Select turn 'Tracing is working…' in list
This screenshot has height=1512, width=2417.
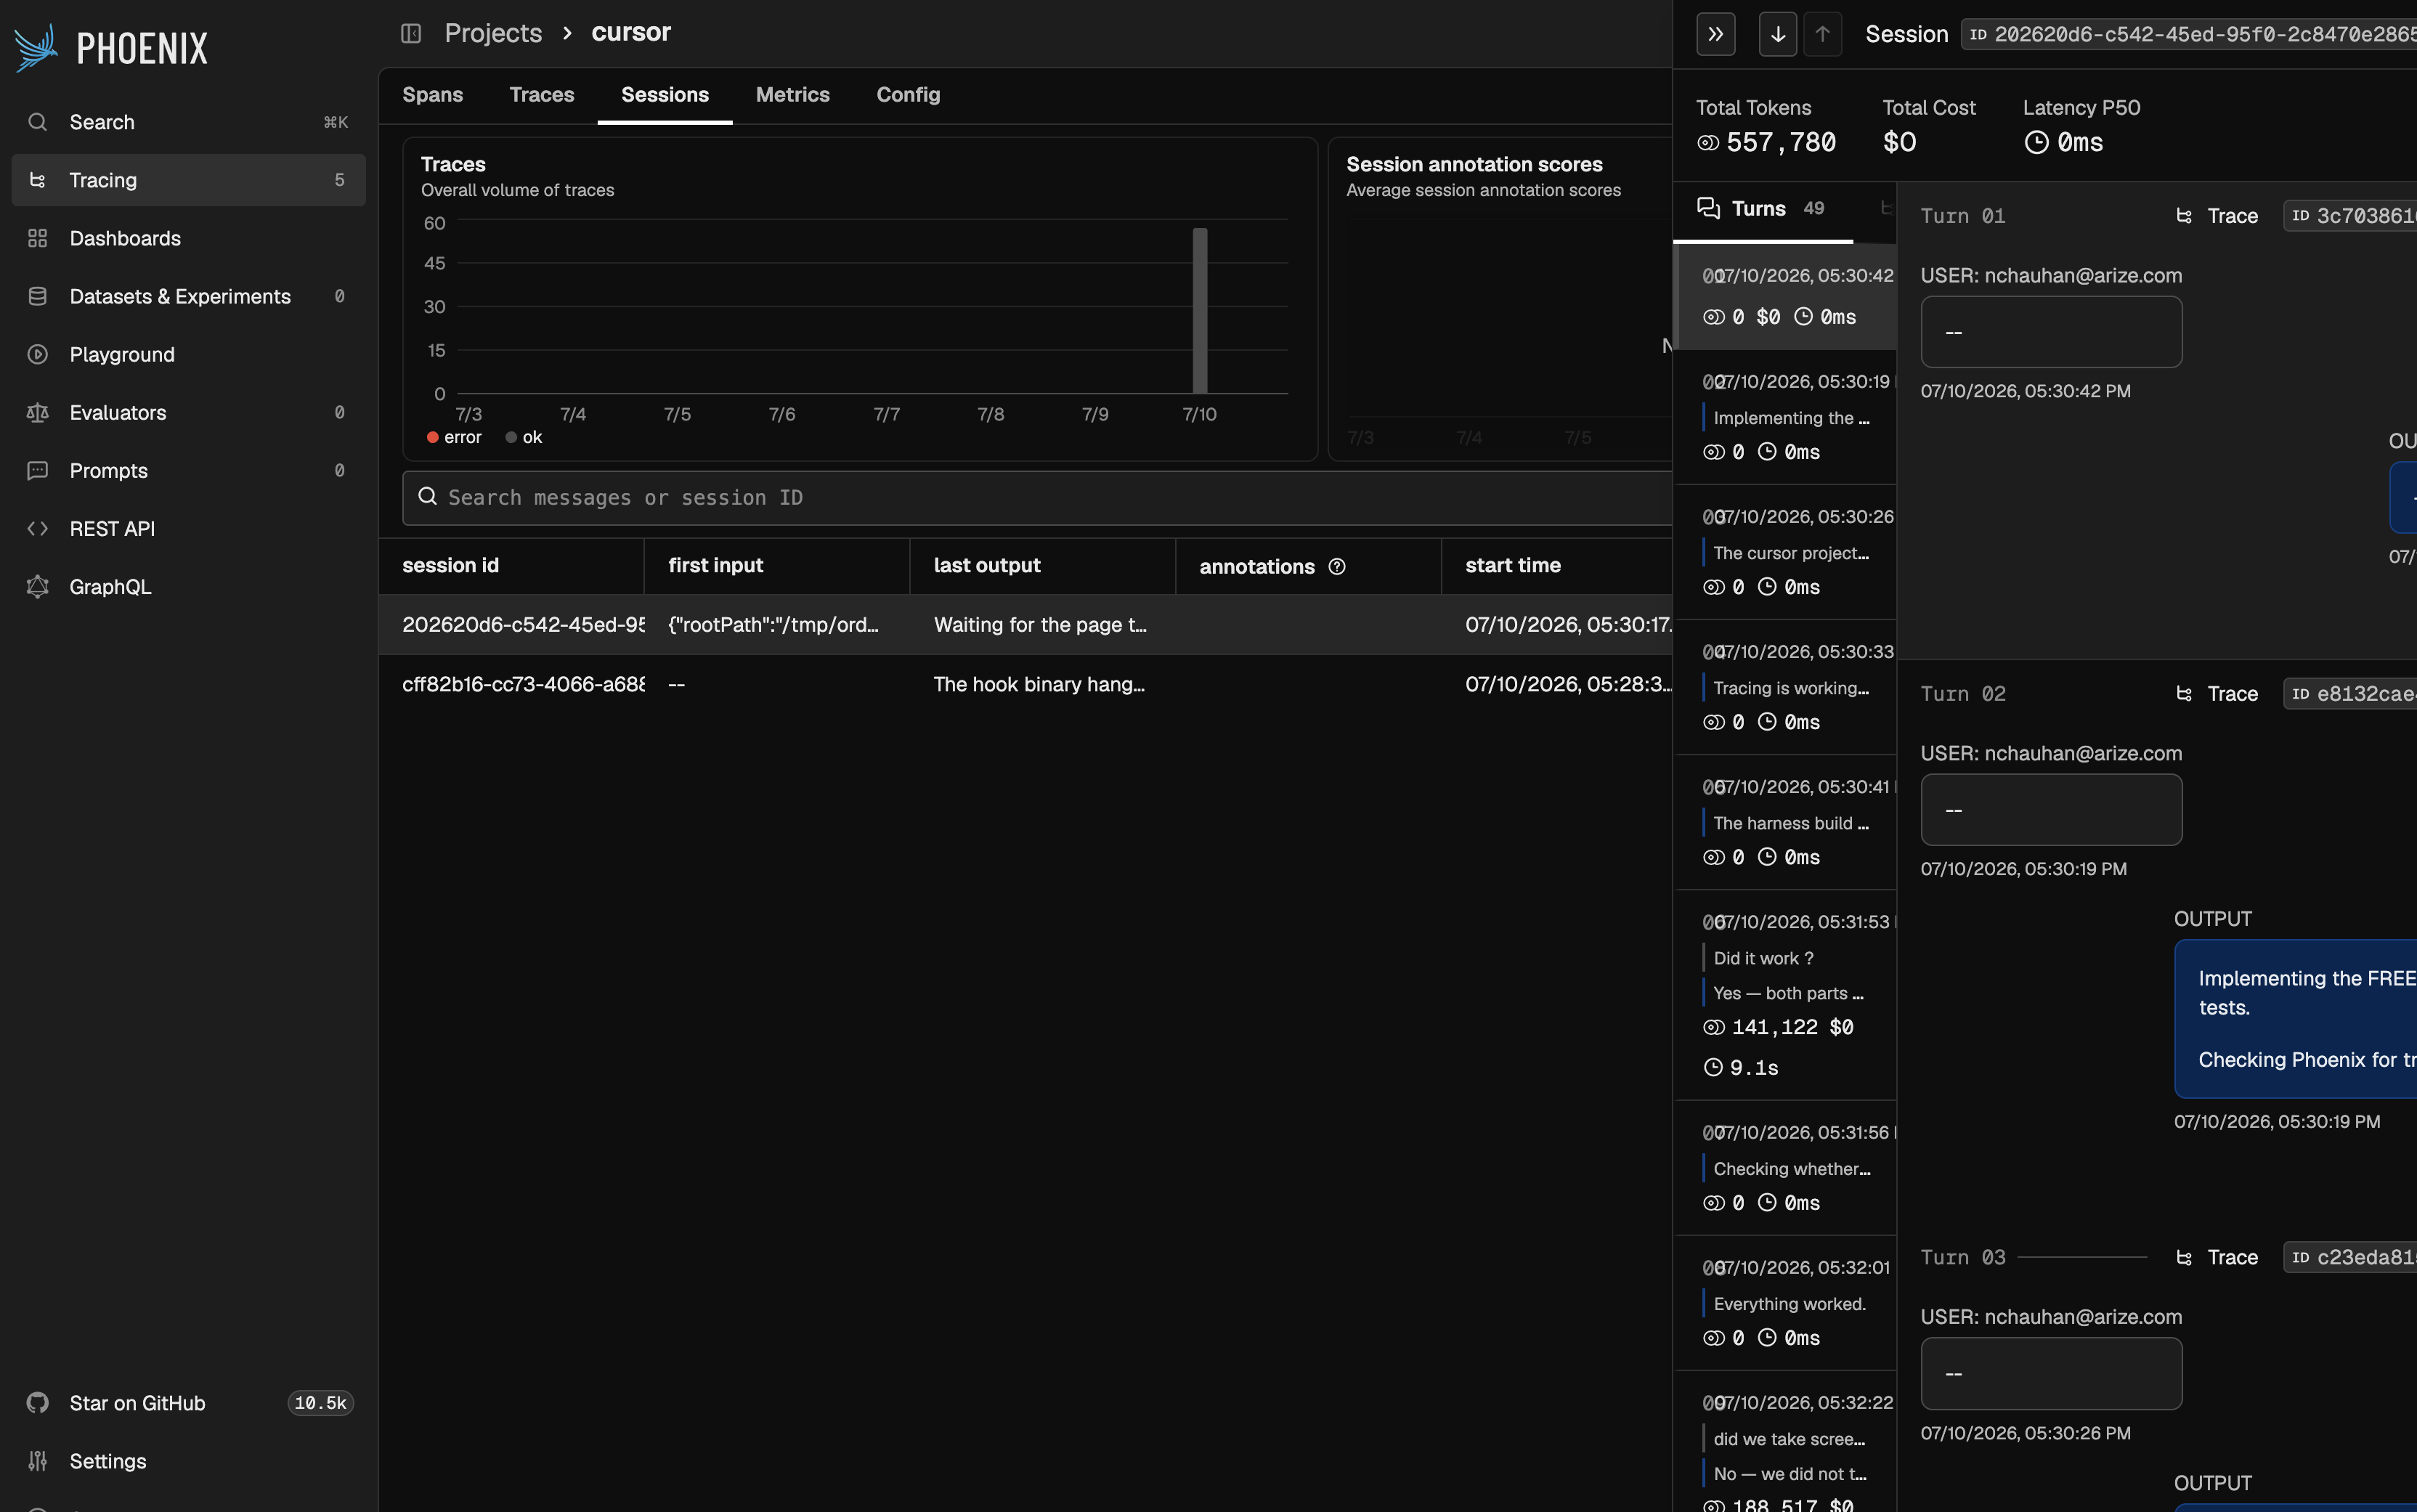(x=1785, y=687)
